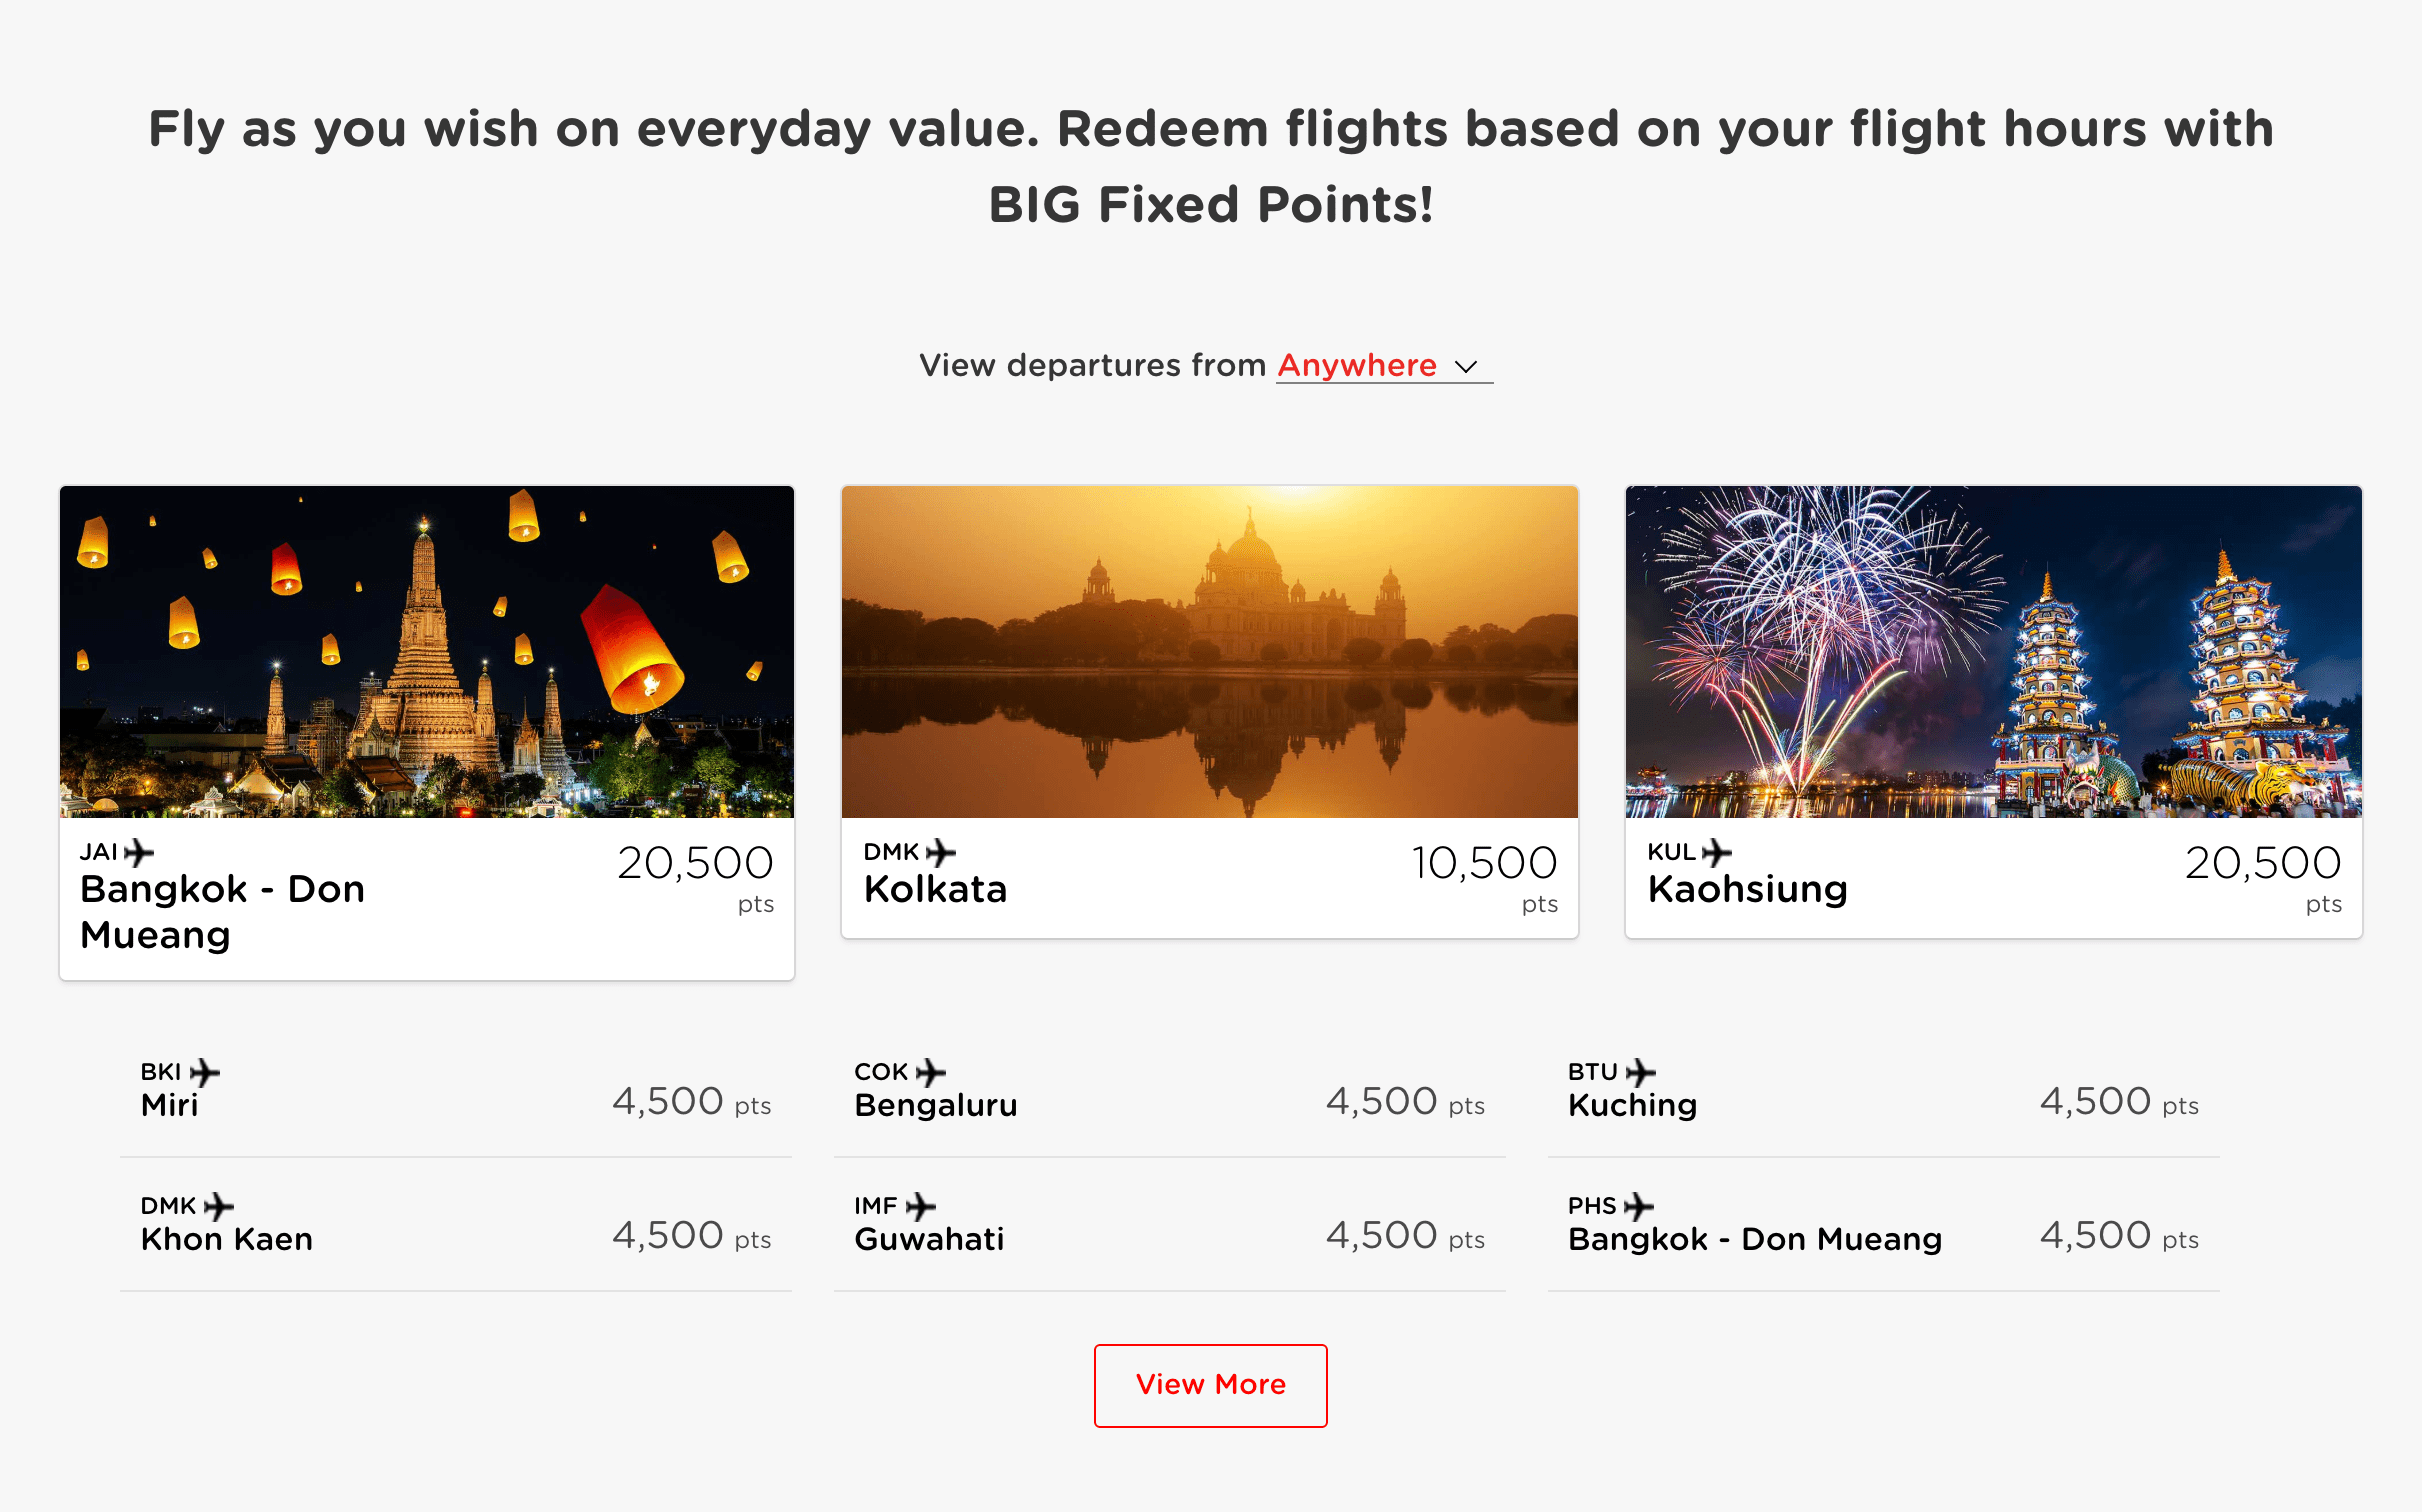Viewport: 2422px width, 1512px height.
Task: Click the plane icon next to COK
Action: pyautogui.click(x=930, y=1072)
